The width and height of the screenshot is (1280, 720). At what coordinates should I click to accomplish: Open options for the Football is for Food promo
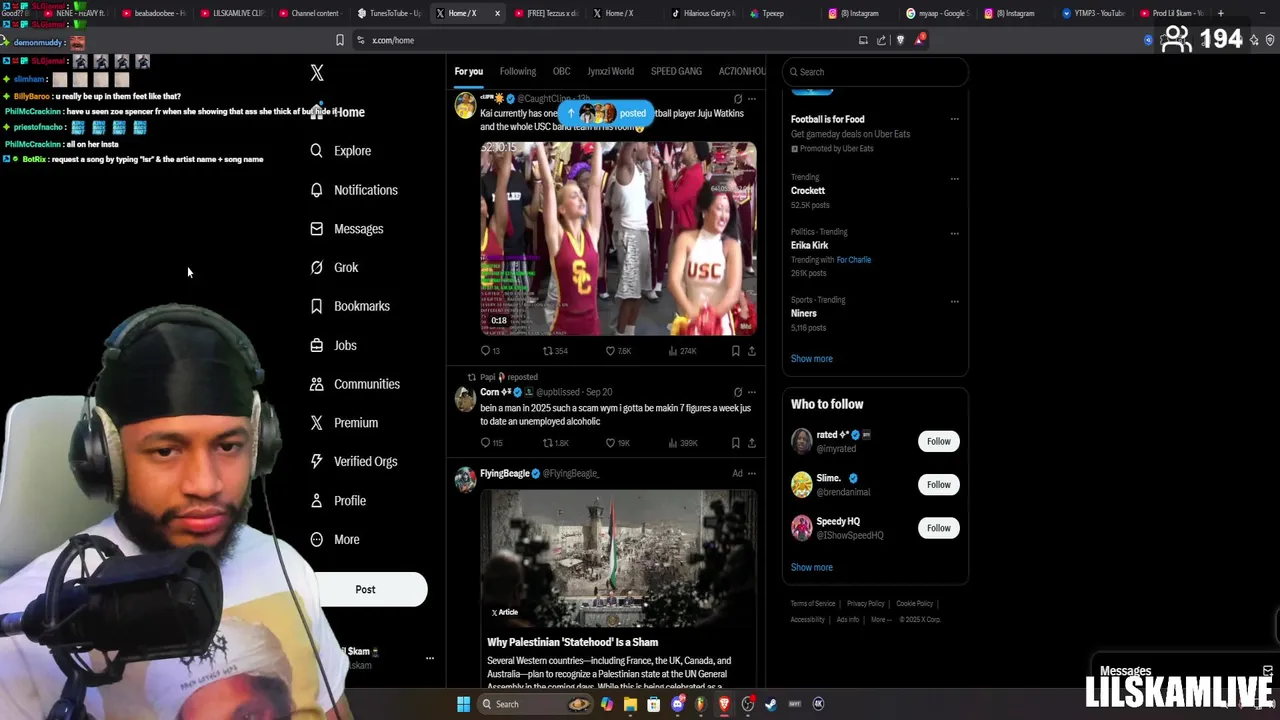click(x=955, y=119)
